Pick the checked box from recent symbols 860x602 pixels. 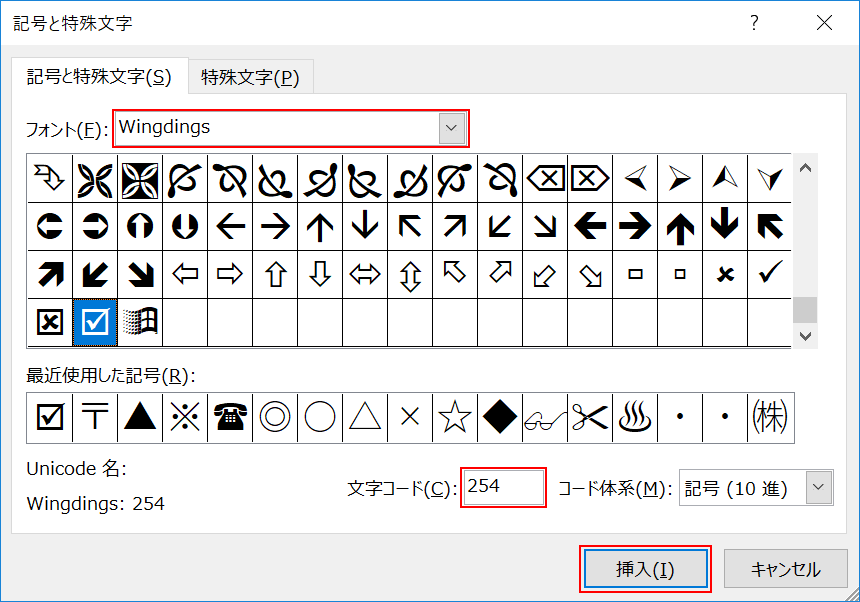[50, 418]
